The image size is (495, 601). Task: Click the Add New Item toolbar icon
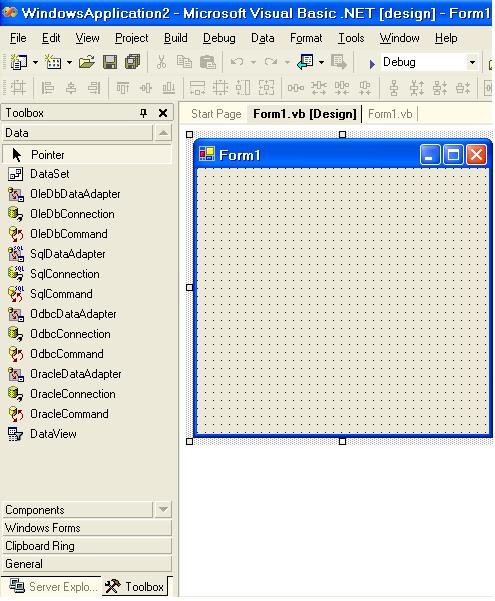(x=53, y=62)
